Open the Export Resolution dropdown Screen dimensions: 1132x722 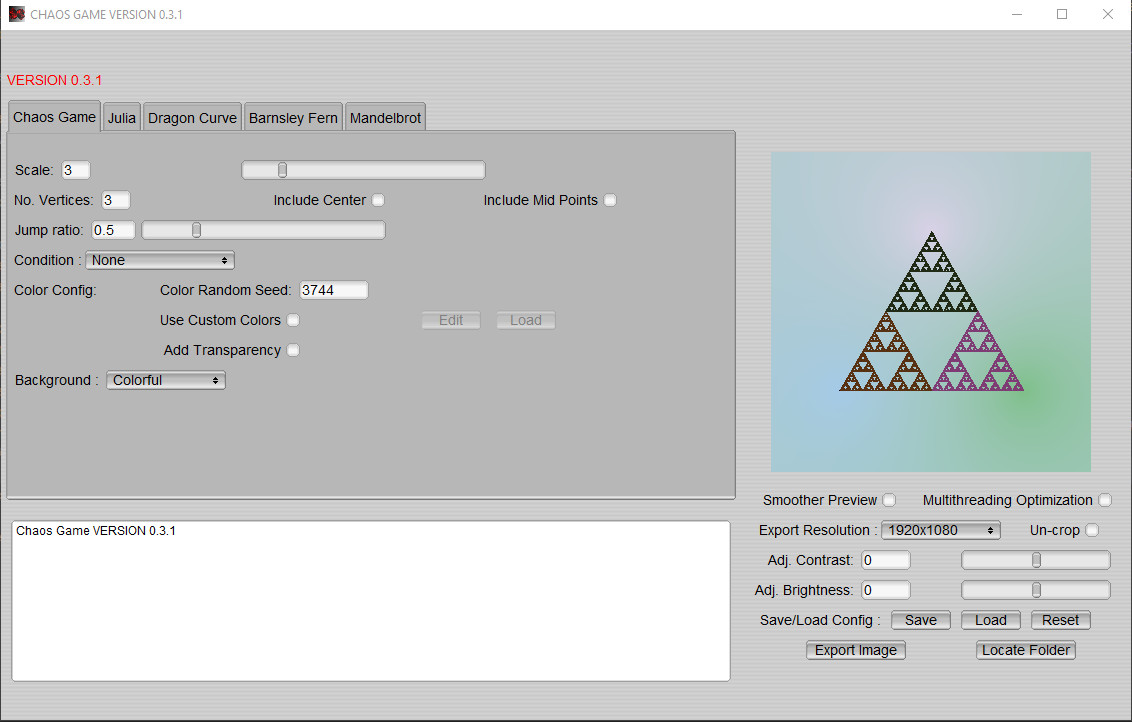940,530
